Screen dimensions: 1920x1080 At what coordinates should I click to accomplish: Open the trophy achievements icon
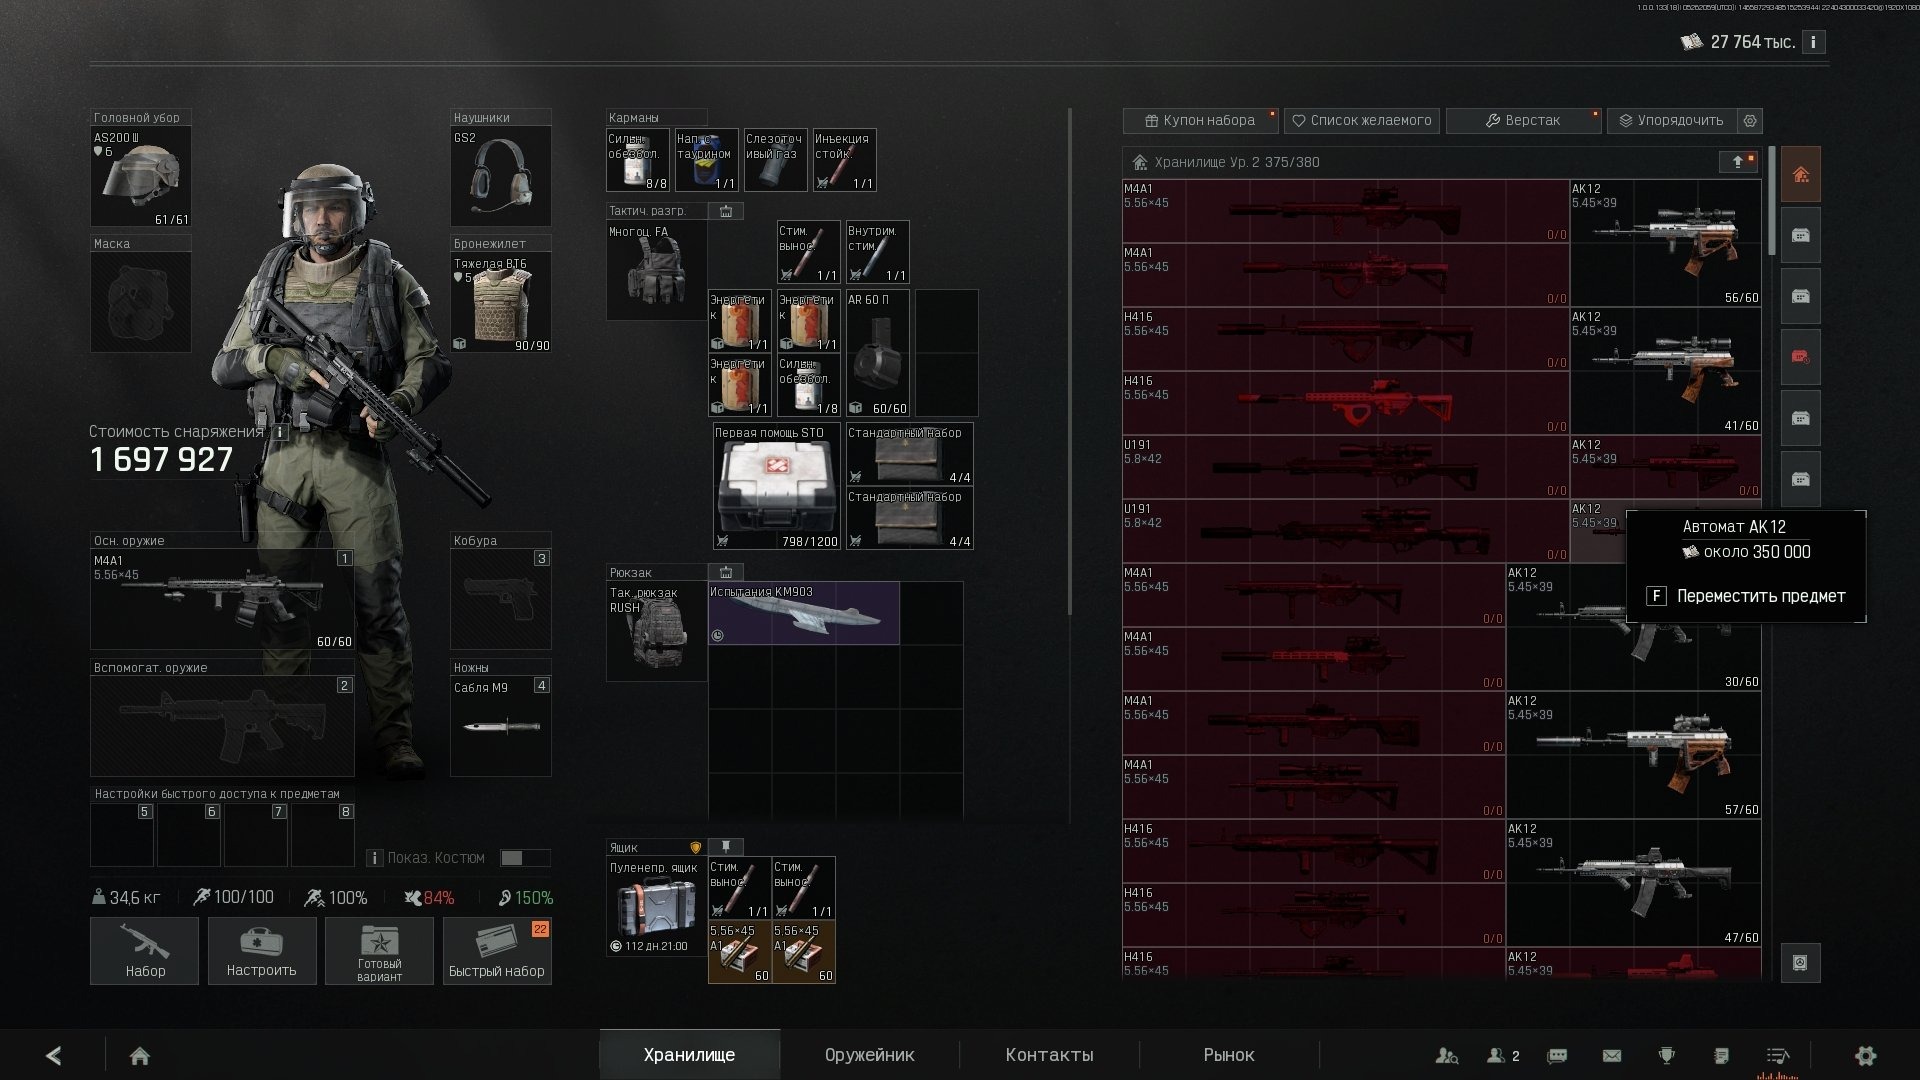1666,1055
